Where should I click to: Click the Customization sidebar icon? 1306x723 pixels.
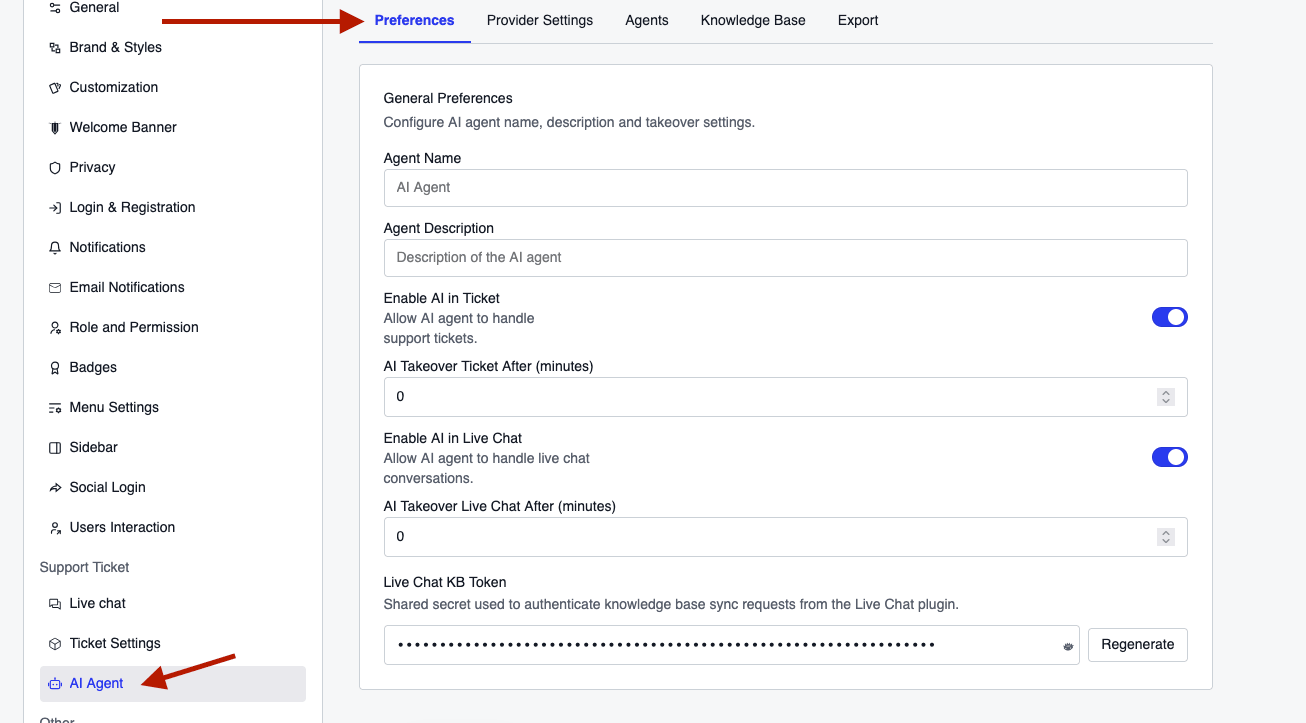pyautogui.click(x=55, y=88)
